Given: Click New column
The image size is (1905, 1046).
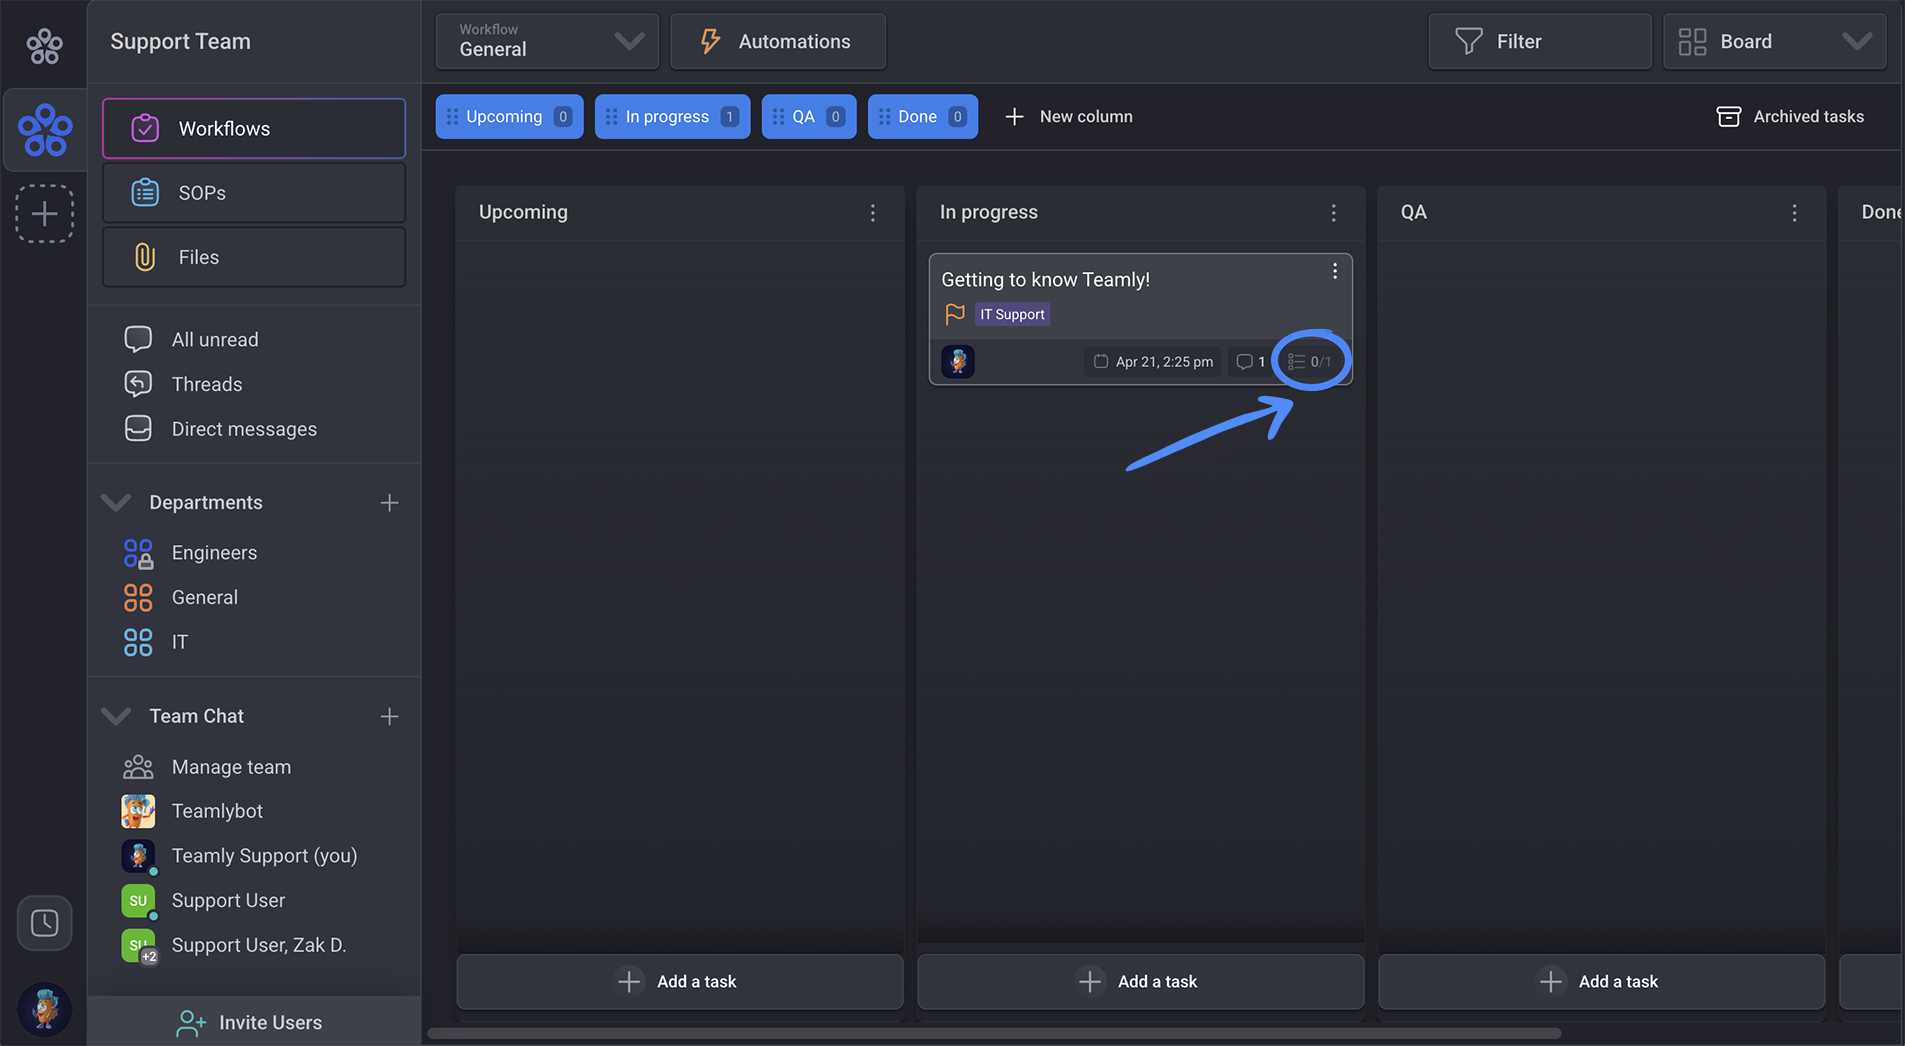Looking at the screenshot, I should (1068, 117).
